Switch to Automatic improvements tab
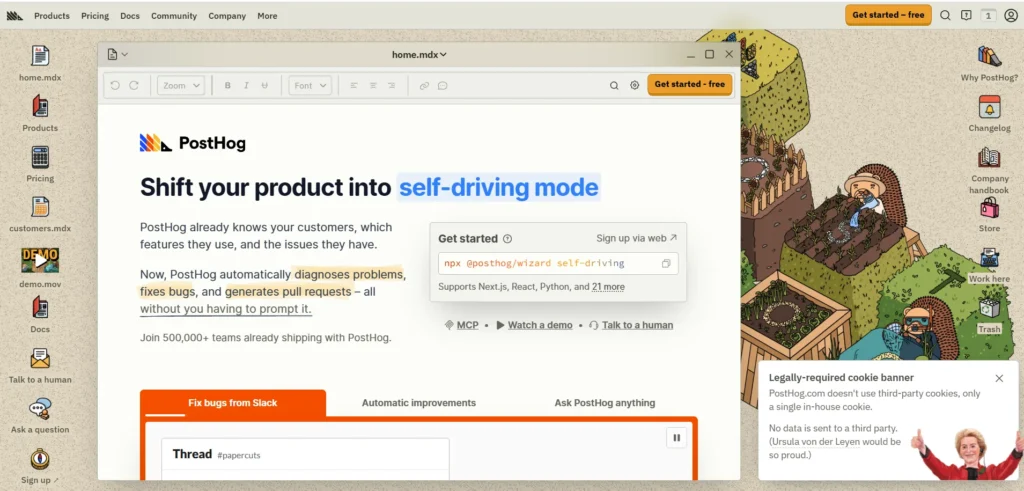Image resolution: width=1024 pixels, height=491 pixels. (x=419, y=403)
